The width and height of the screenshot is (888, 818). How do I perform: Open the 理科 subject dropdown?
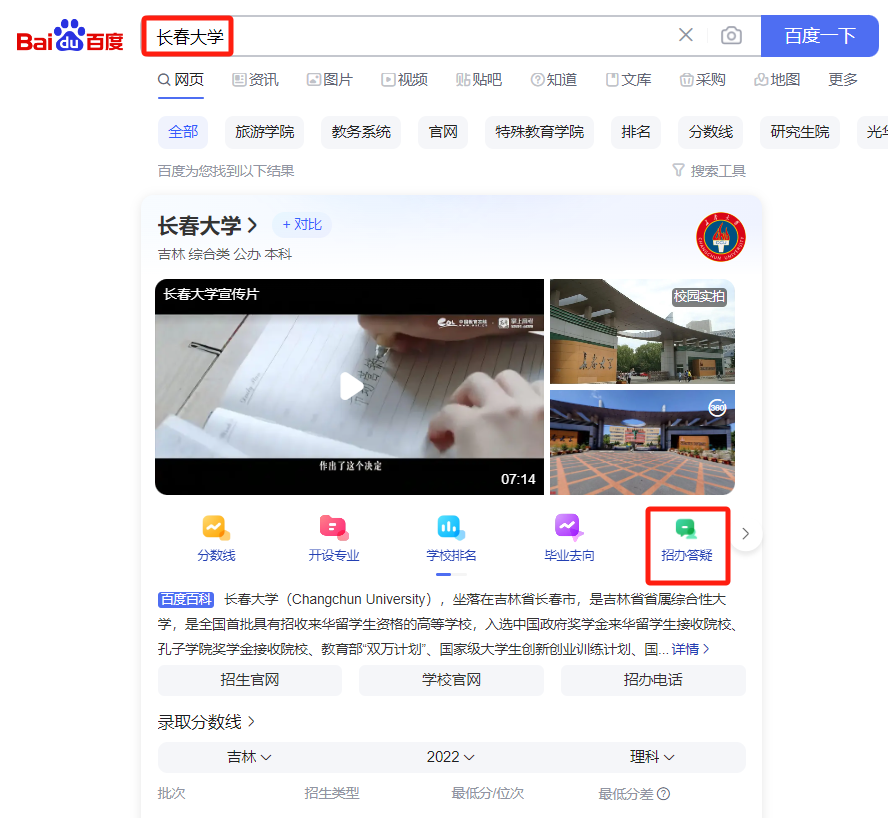point(652,757)
